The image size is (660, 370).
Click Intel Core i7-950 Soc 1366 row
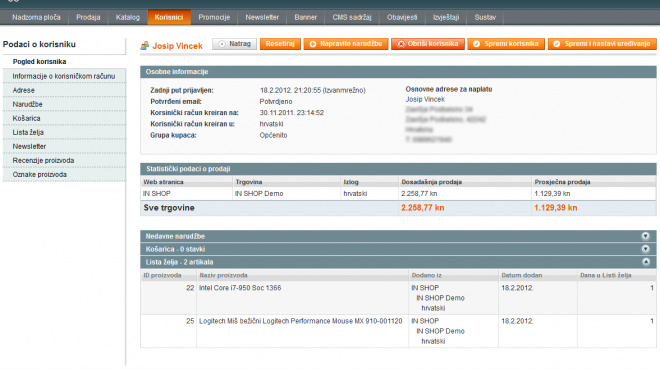(x=398, y=298)
